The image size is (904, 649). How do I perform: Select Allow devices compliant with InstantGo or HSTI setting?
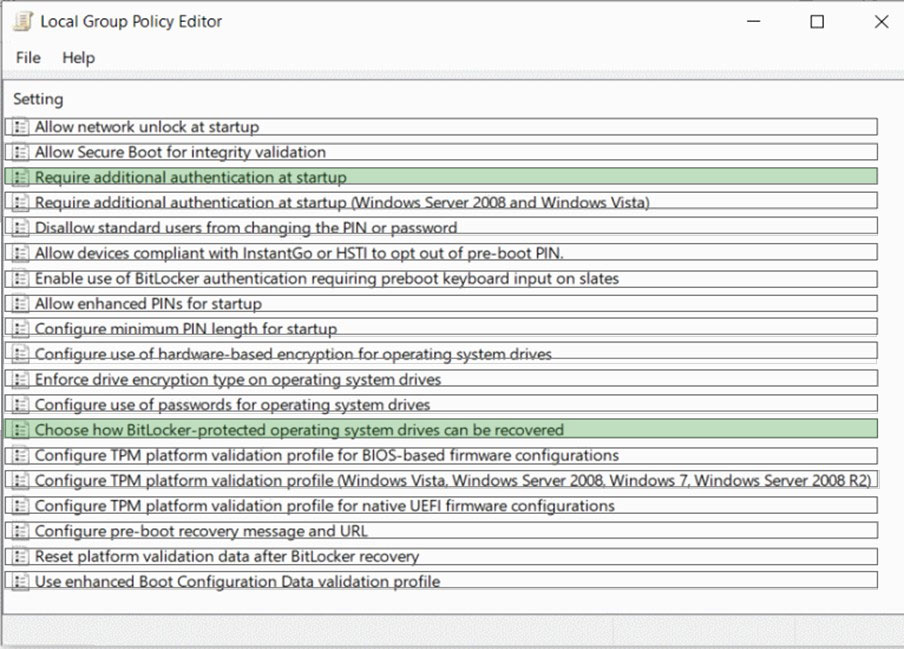[441, 252]
